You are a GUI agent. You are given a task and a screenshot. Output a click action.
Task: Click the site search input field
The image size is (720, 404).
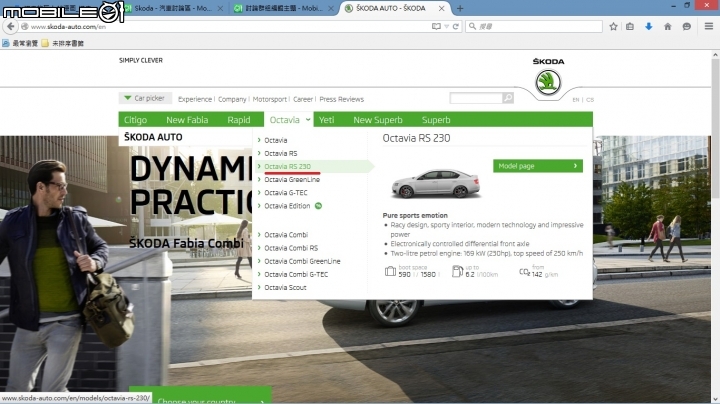[476, 98]
